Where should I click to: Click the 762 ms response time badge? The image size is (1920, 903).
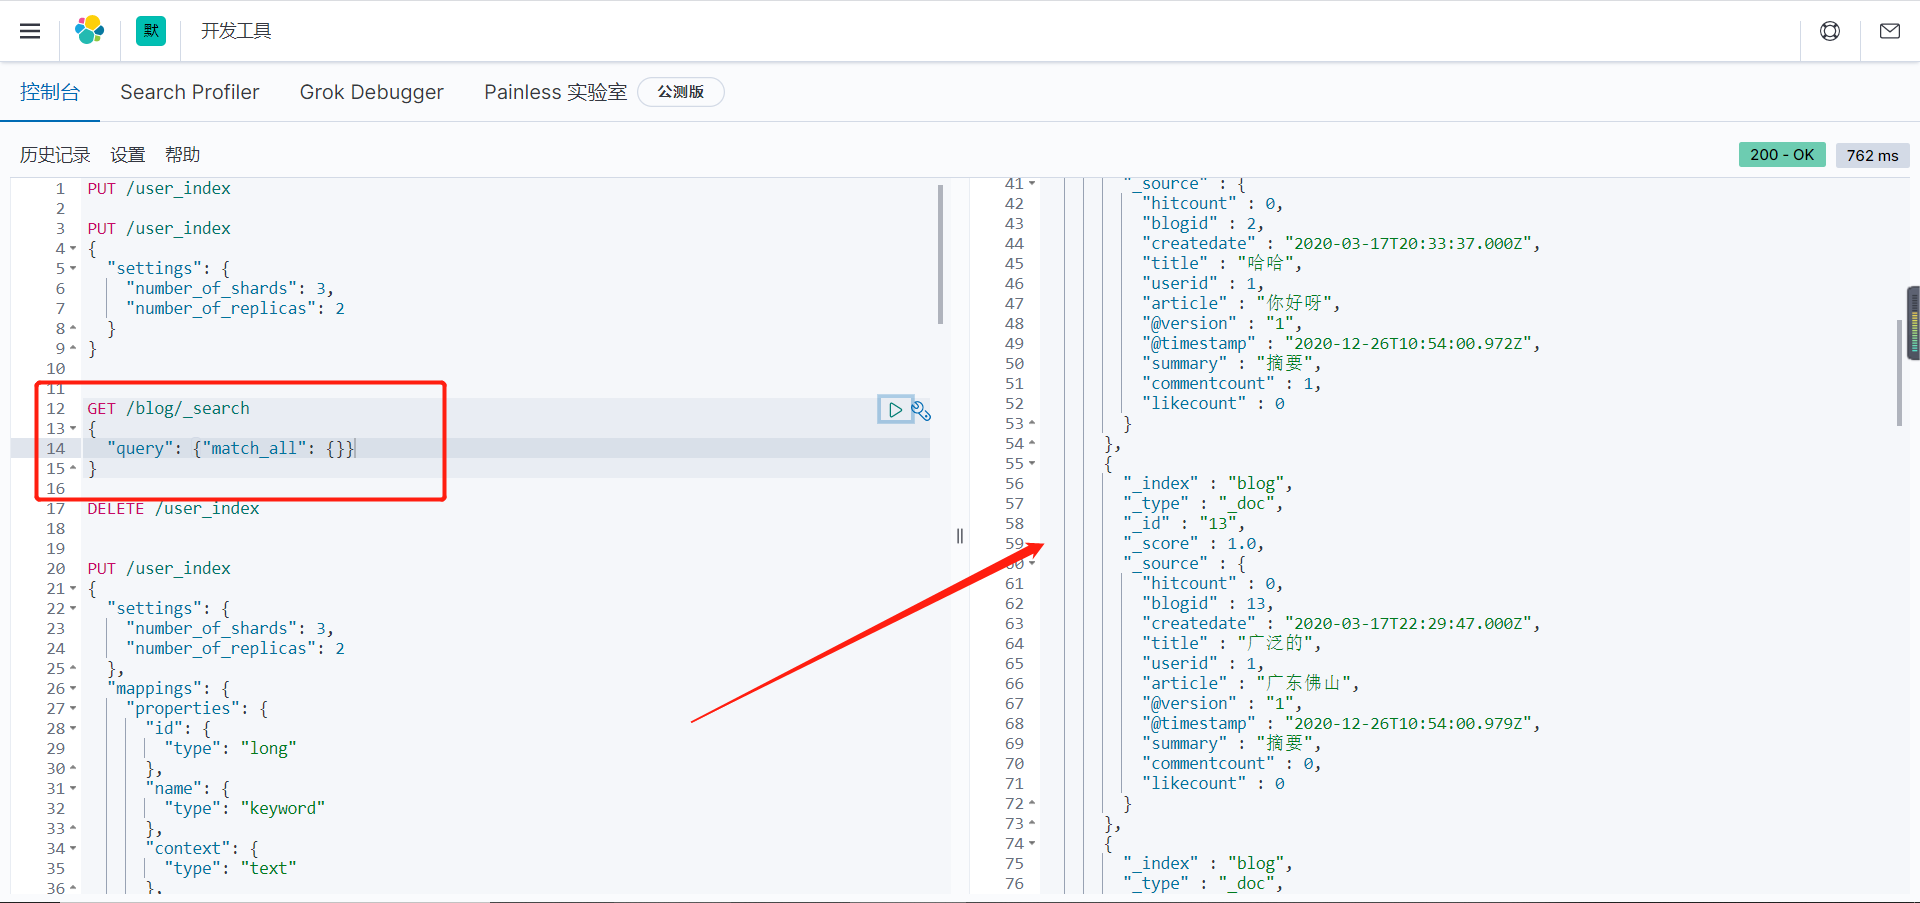click(1872, 155)
